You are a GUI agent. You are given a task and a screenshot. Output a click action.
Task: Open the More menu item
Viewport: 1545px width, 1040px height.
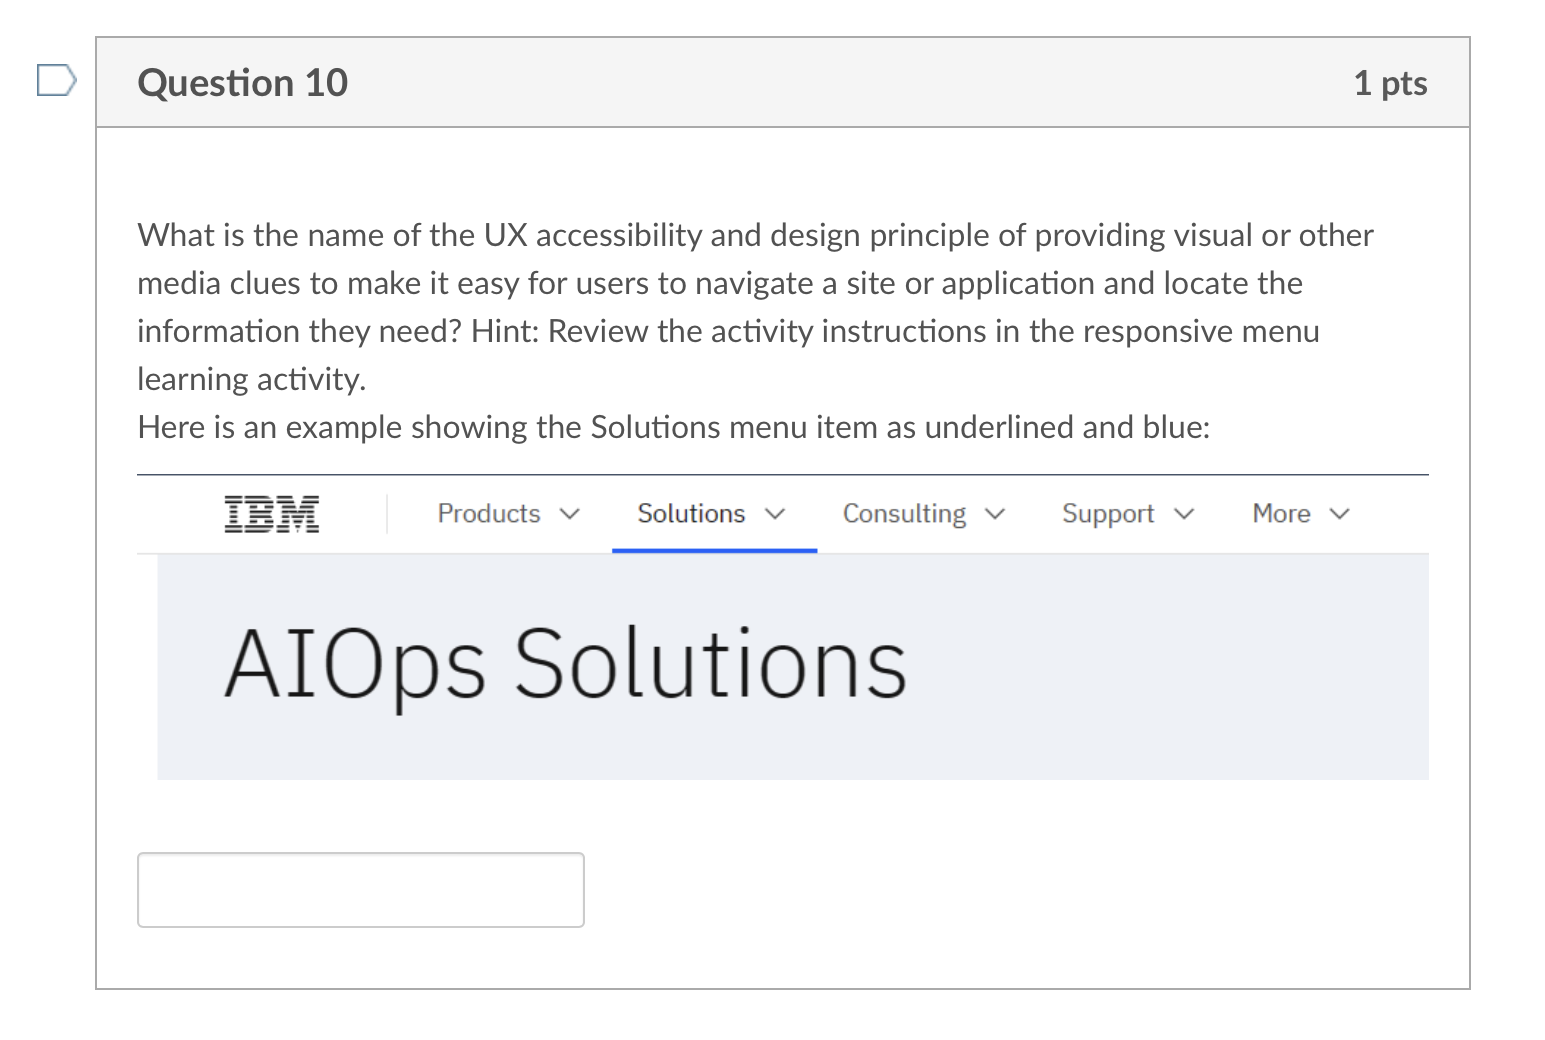click(1281, 514)
